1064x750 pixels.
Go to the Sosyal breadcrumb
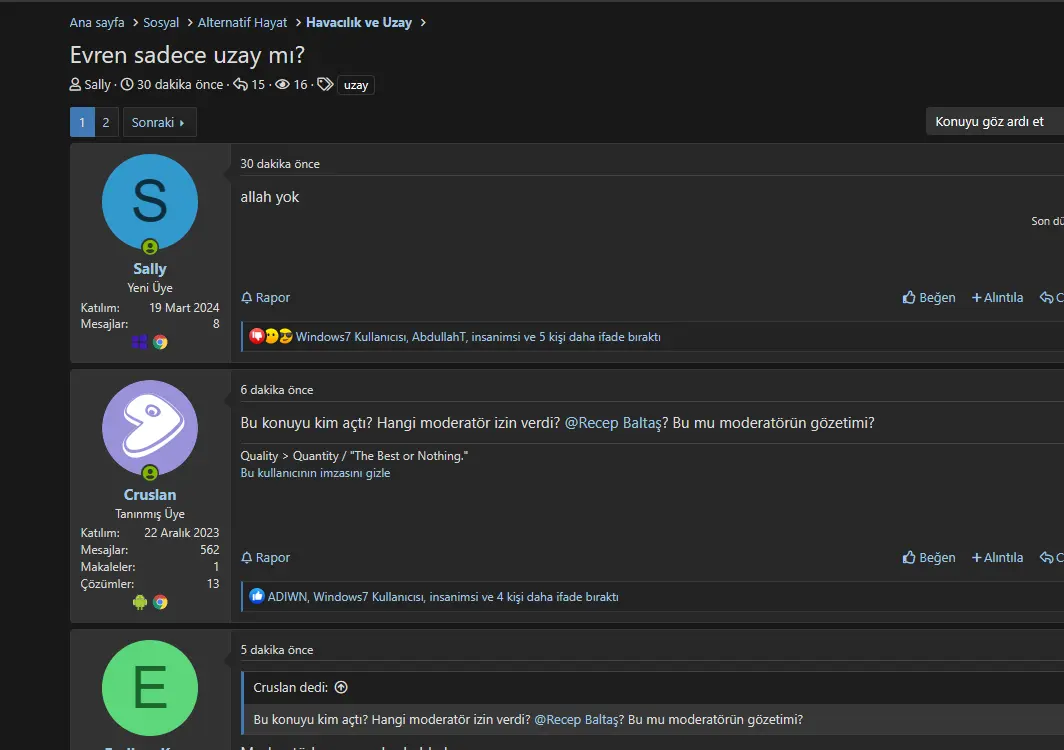161,22
